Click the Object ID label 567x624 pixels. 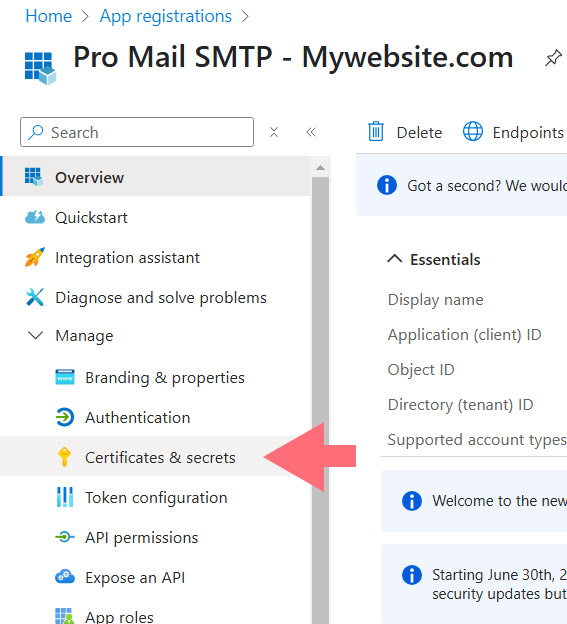point(421,370)
